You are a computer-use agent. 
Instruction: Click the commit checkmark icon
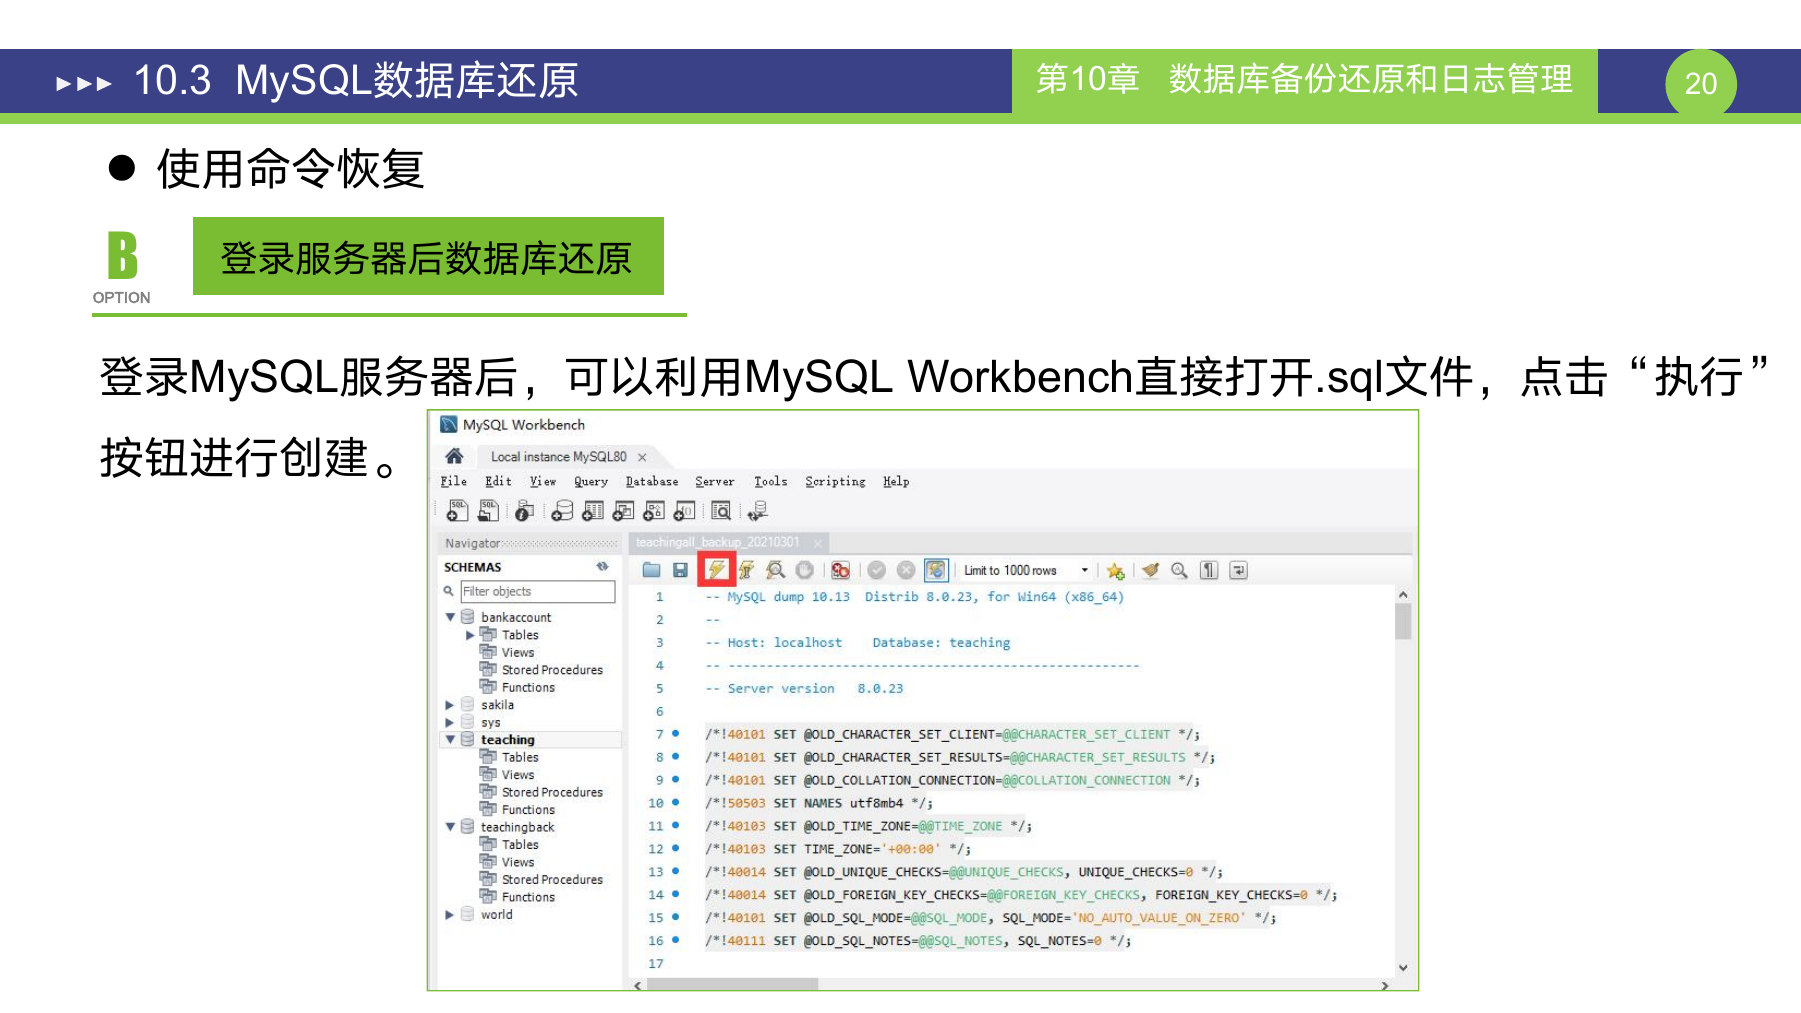click(877, 570)
